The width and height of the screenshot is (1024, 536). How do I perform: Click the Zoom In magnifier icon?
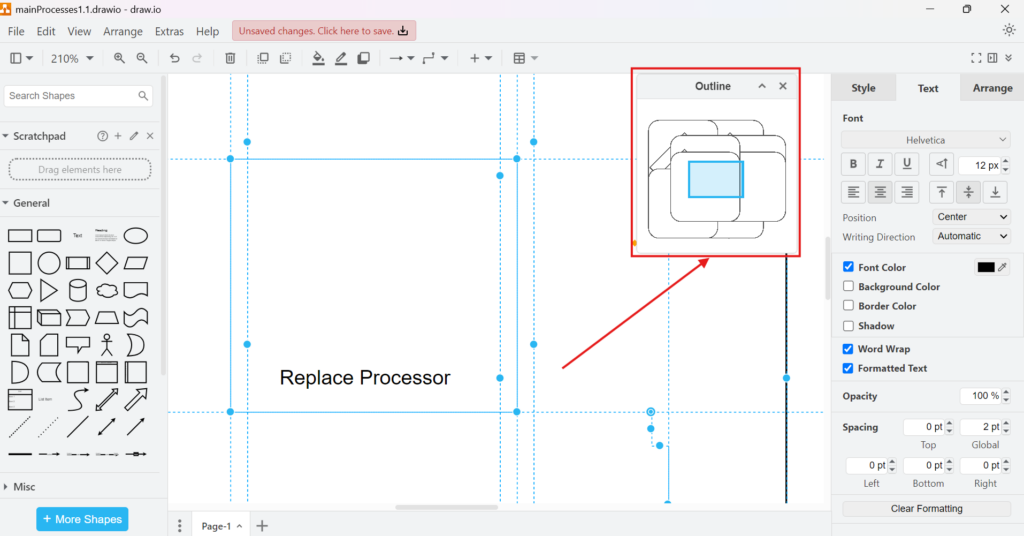point(119,58)
